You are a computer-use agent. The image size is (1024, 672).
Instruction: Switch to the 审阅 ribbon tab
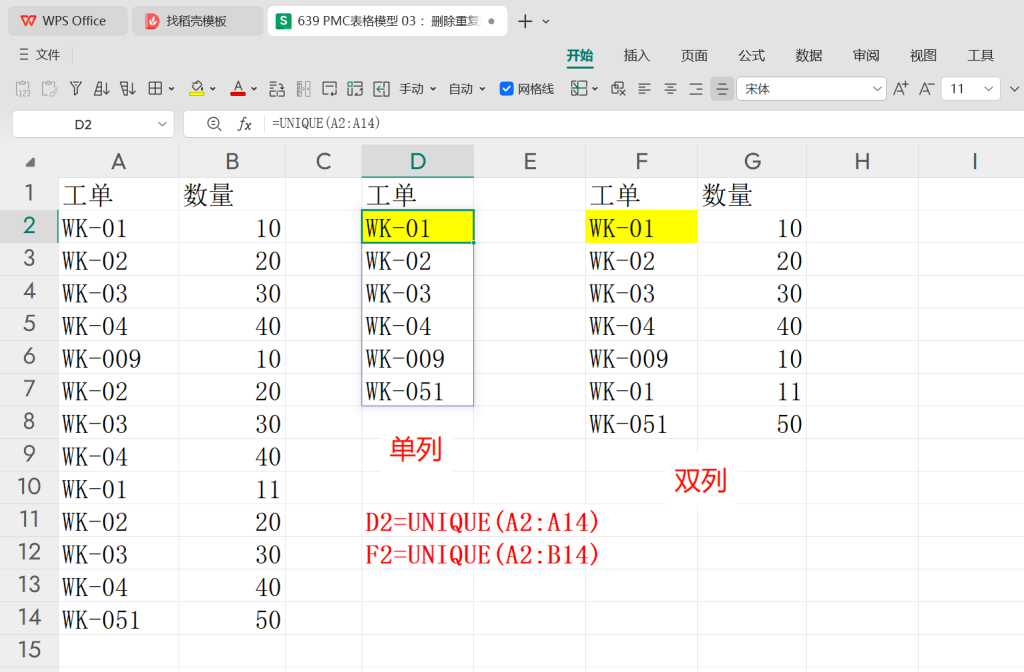pos(866,56)
